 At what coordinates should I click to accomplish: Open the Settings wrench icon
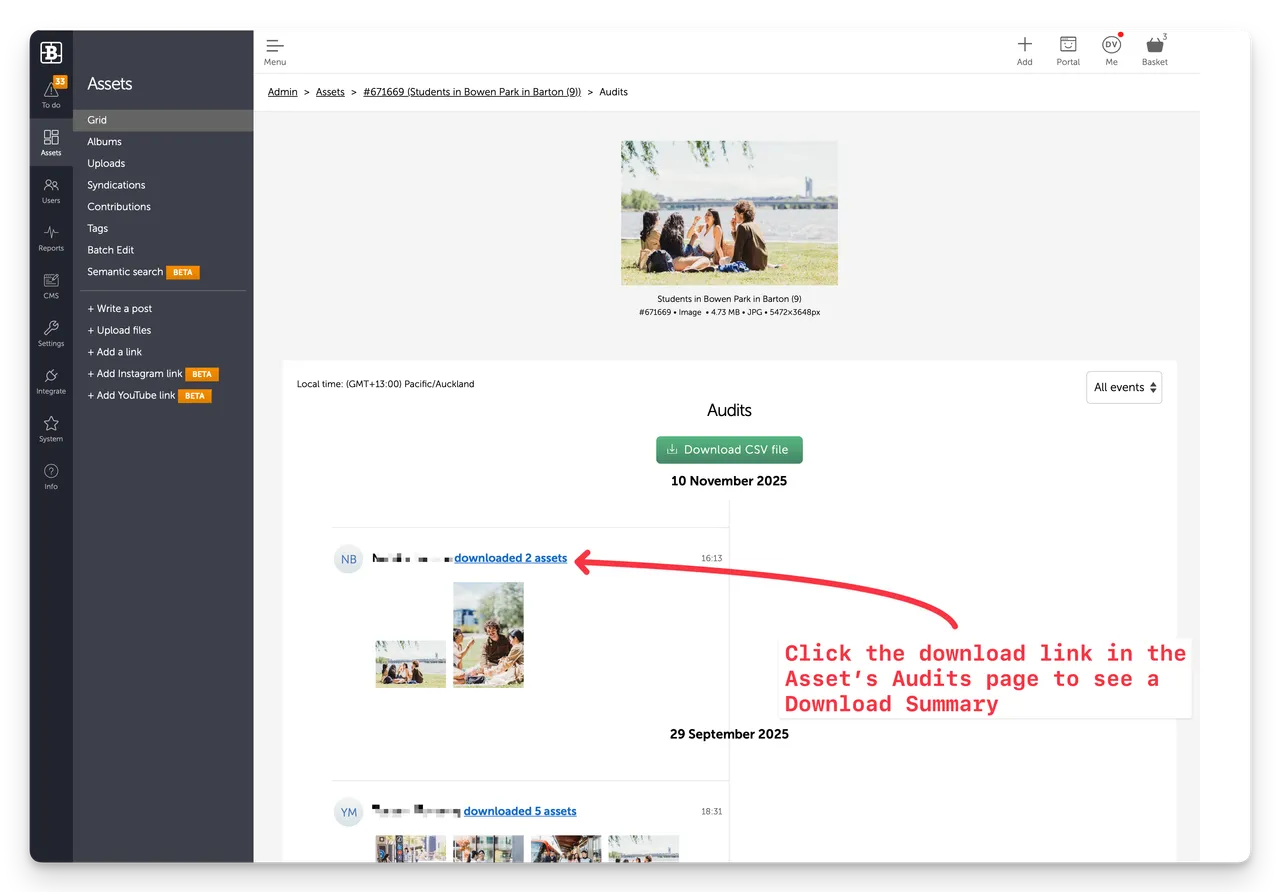pyautogui.click(x=51, y=332)
